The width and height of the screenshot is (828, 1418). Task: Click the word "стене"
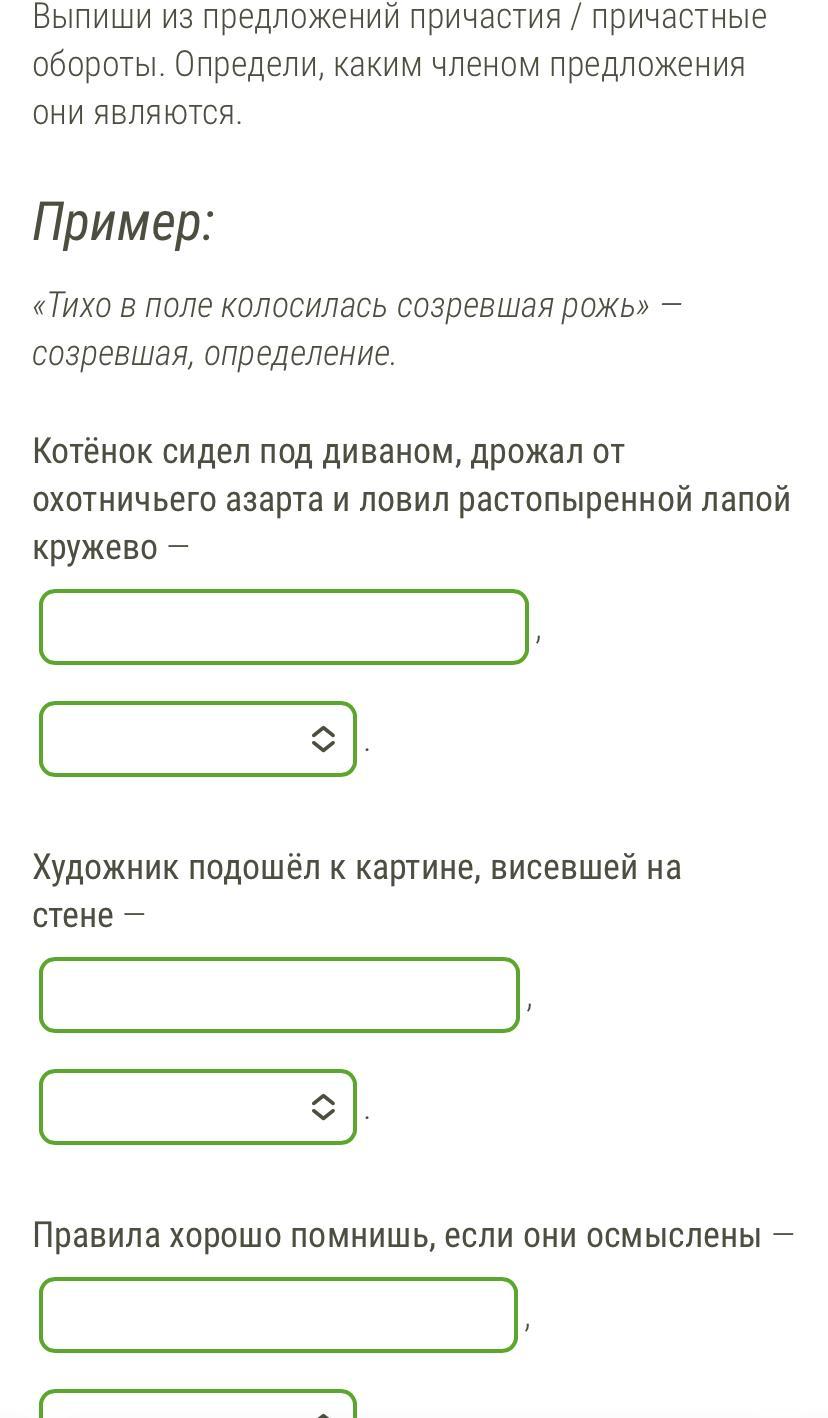[x=73, y=915]
